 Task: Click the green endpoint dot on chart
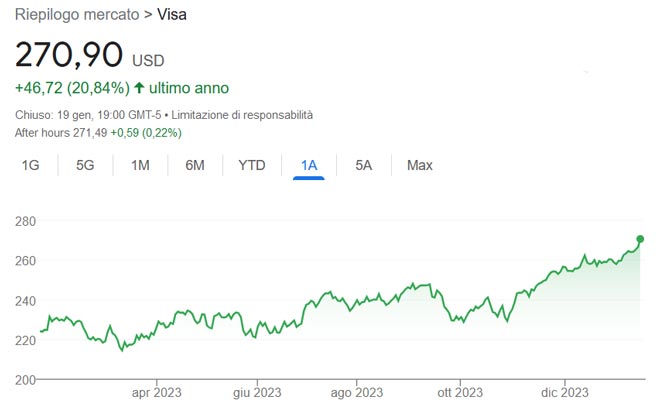[x=640, y=239]
